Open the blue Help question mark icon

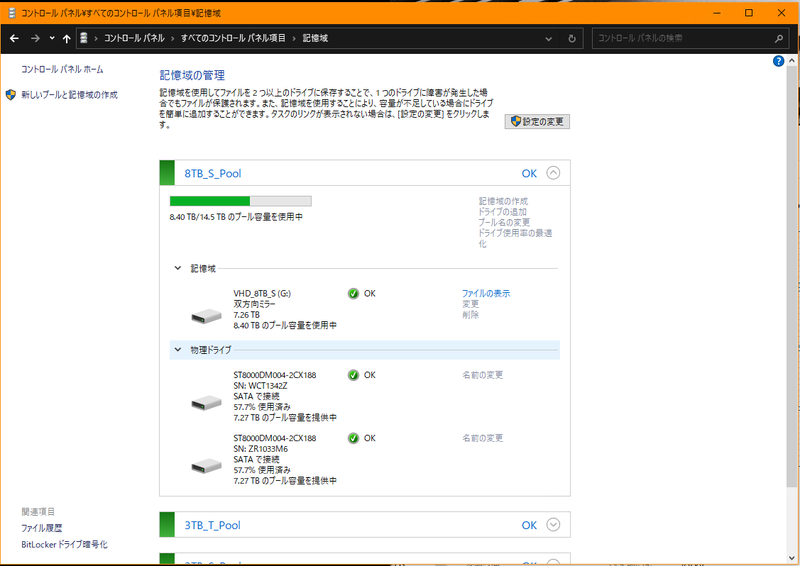pyautogui.click(x=779, y=61)
